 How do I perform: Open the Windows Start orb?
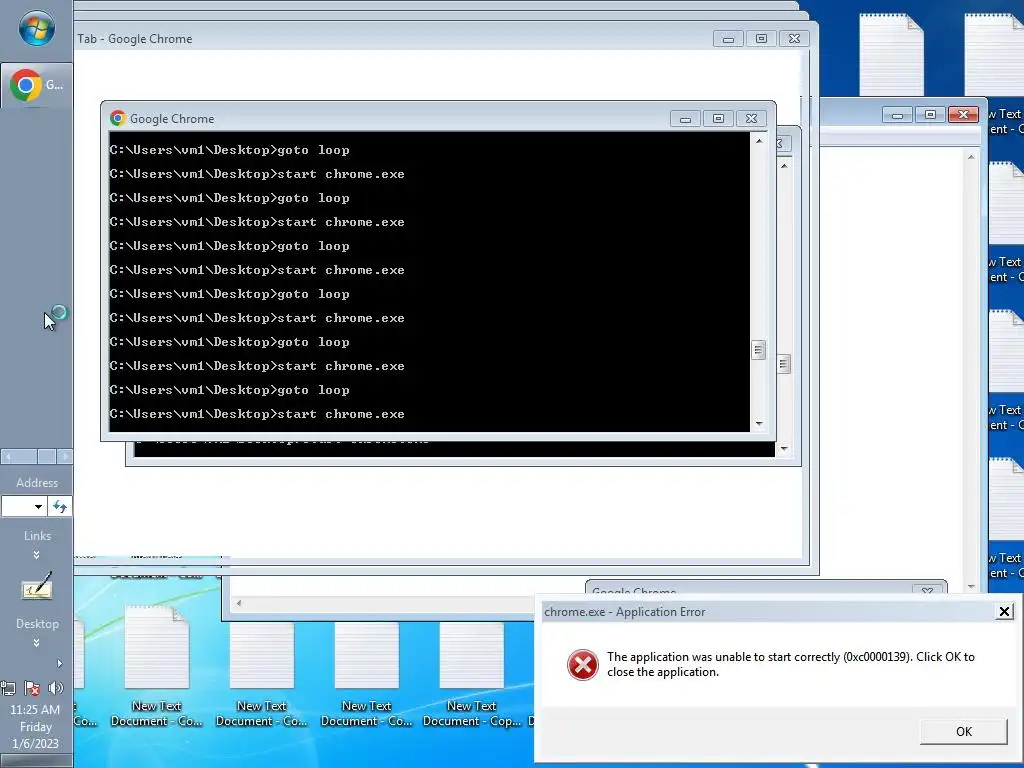click(37, 29)
